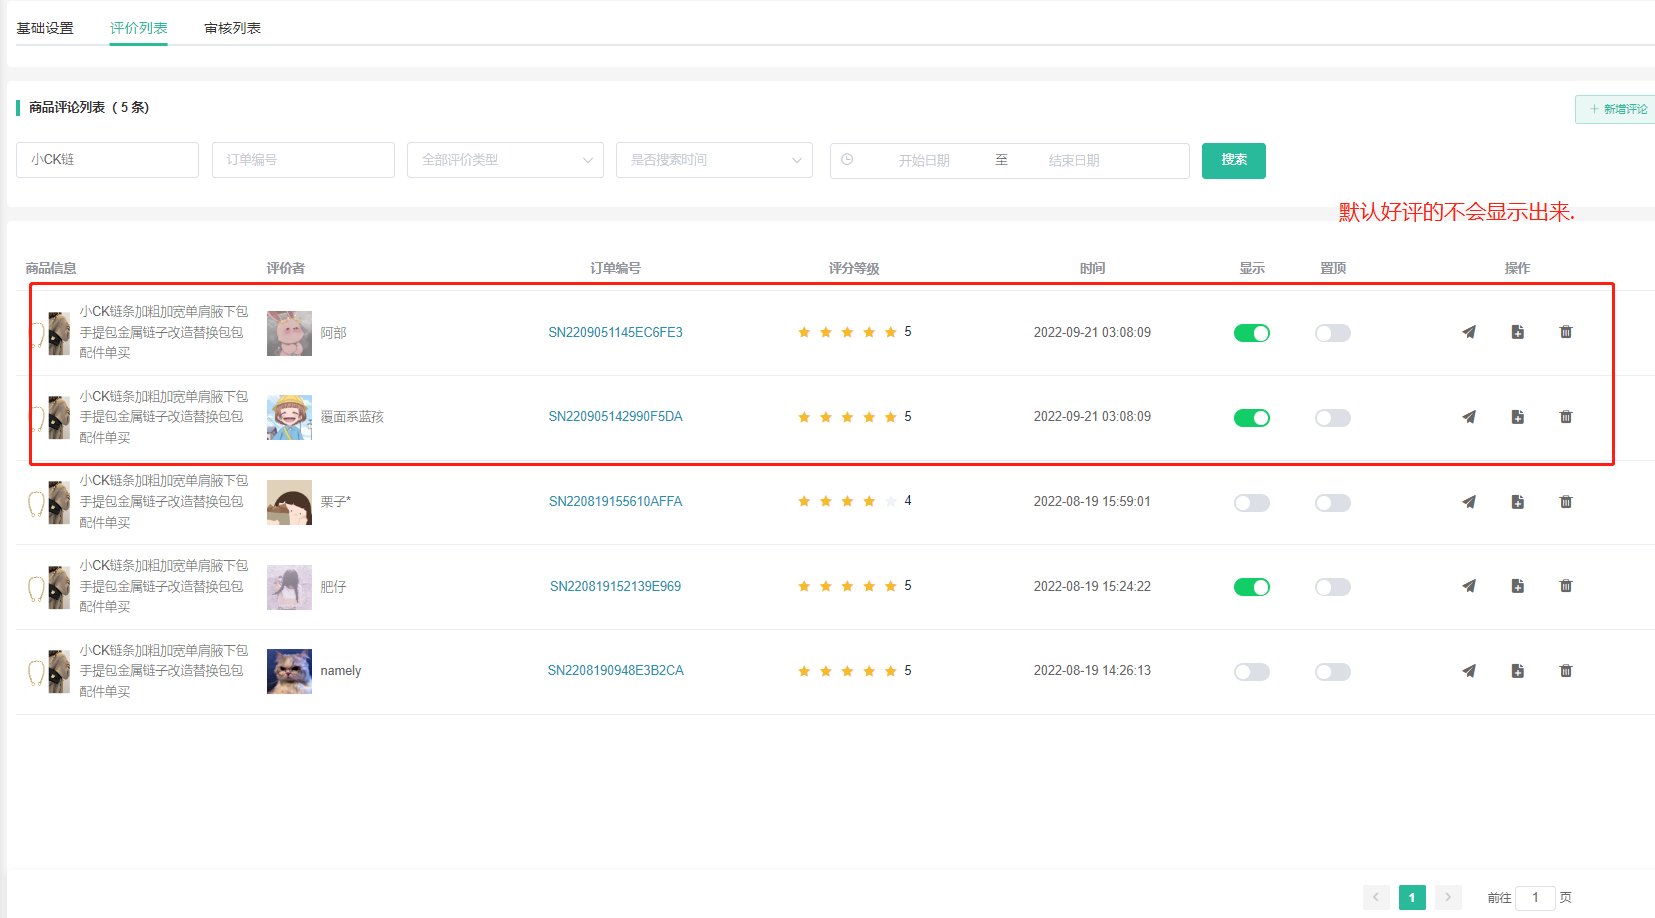Enable display toggle for 栗子*'s review

[1251, 503]
